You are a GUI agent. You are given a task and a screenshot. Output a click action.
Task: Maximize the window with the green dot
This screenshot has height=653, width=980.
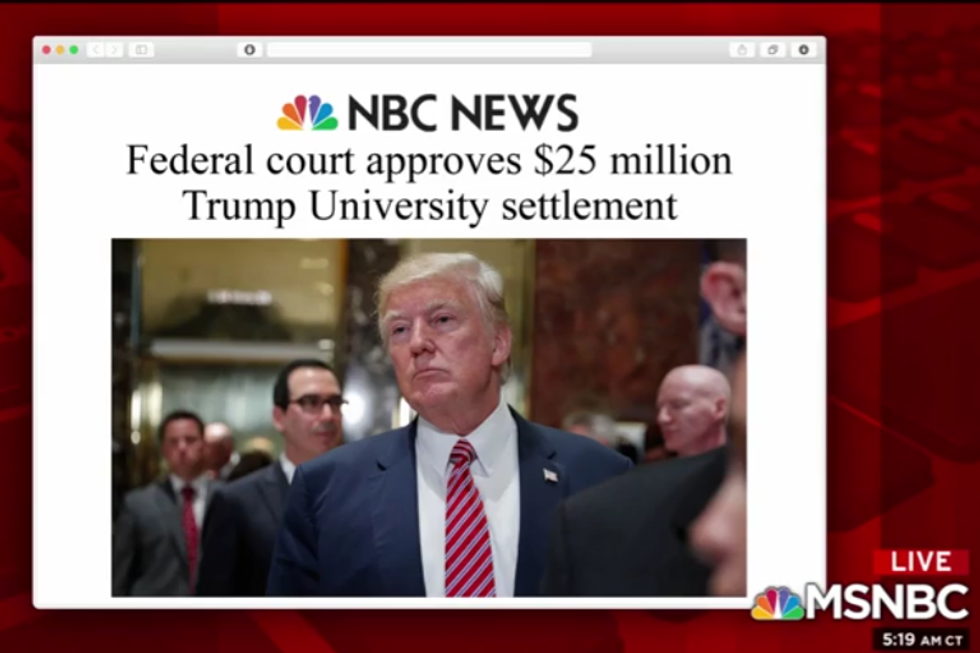[74, 49]
